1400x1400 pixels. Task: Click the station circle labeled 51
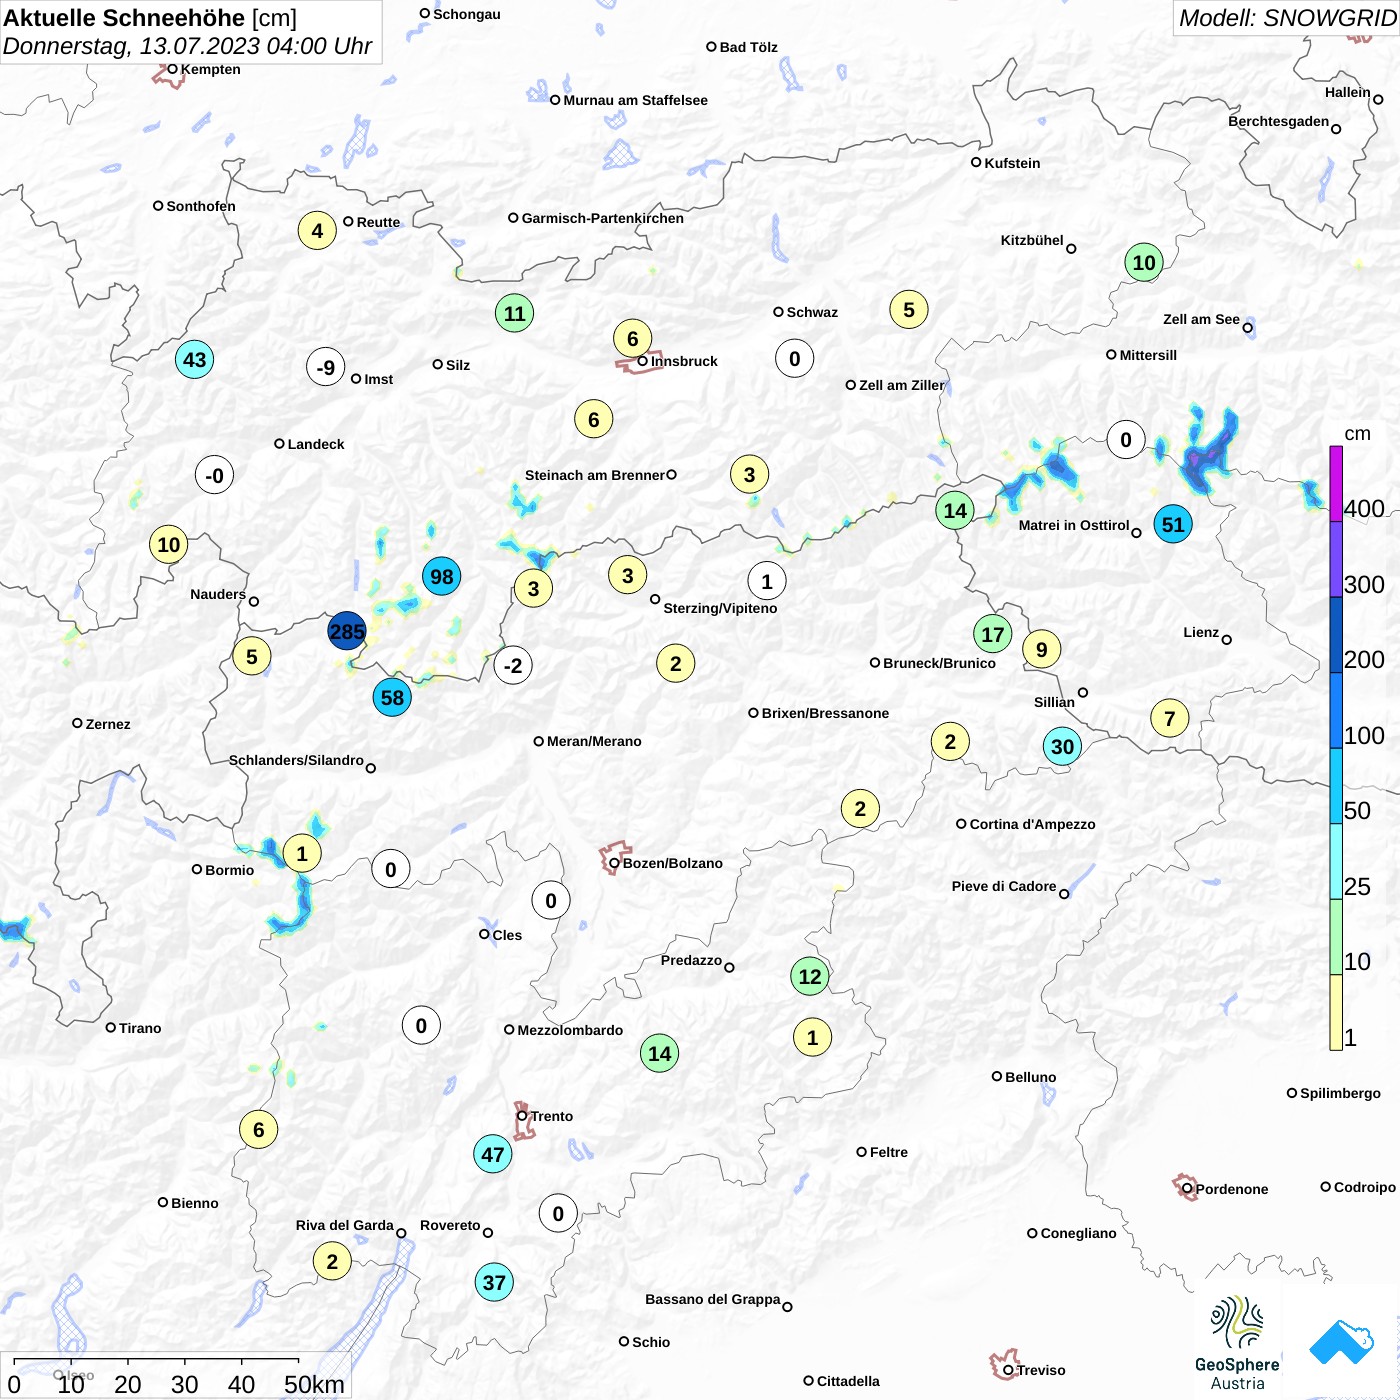coord(1173,523)
